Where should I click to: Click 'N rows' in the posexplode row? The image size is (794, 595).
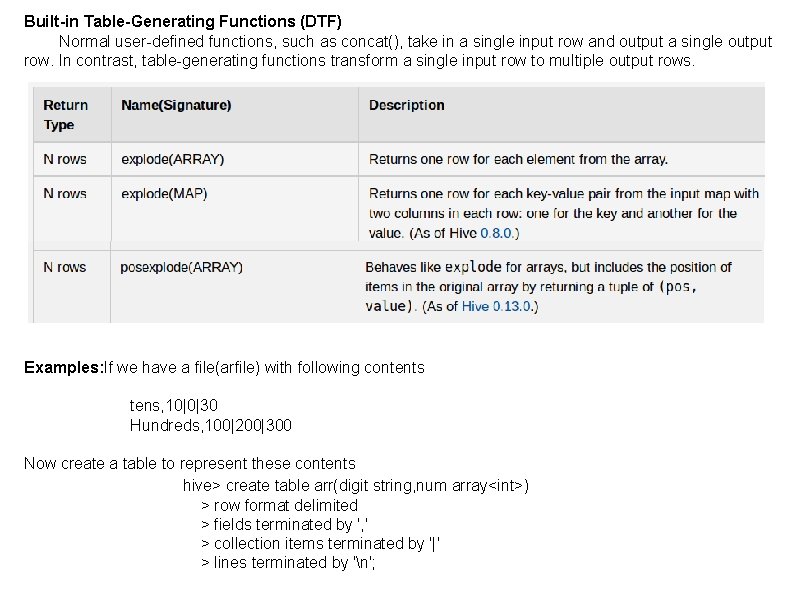65,267
